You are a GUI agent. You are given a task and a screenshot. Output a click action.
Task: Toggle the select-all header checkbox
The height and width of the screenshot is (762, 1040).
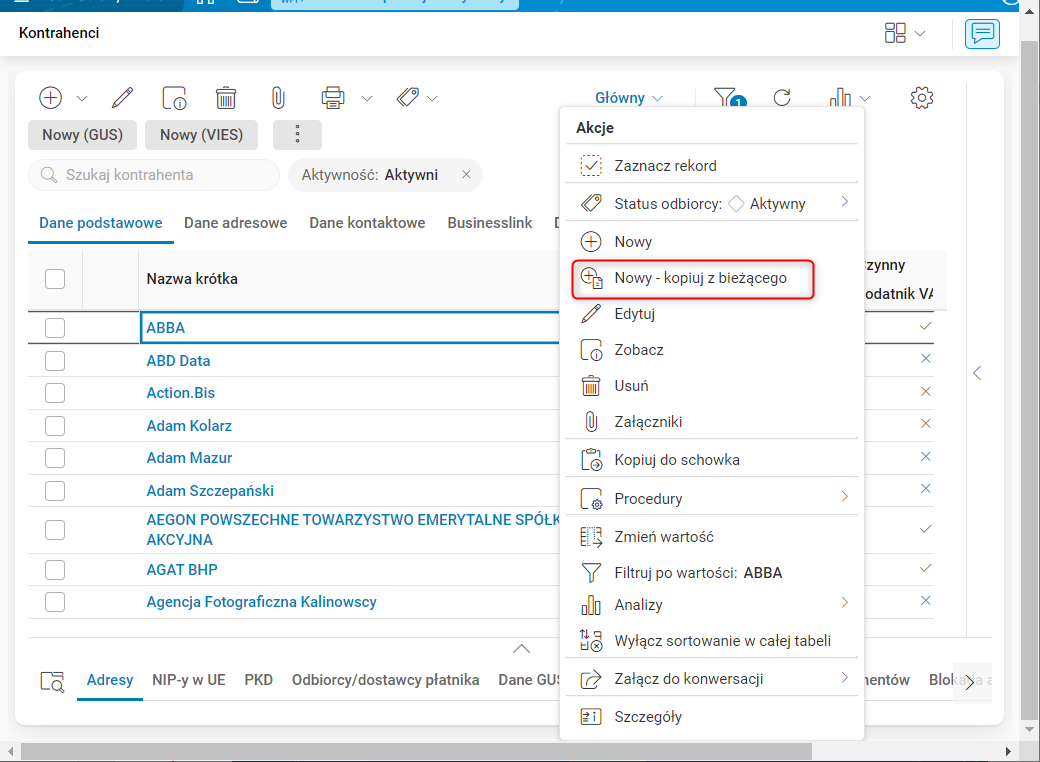click(x=55, y=279)
